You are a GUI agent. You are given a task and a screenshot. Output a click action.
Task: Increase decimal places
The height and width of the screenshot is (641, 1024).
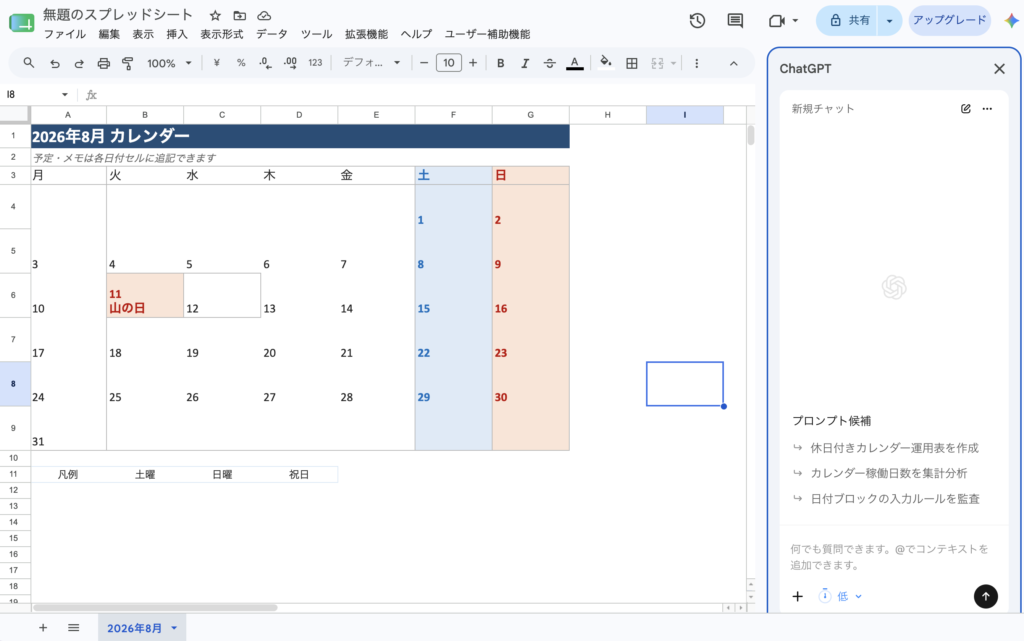pyautogui.click(x=290, y=63)
